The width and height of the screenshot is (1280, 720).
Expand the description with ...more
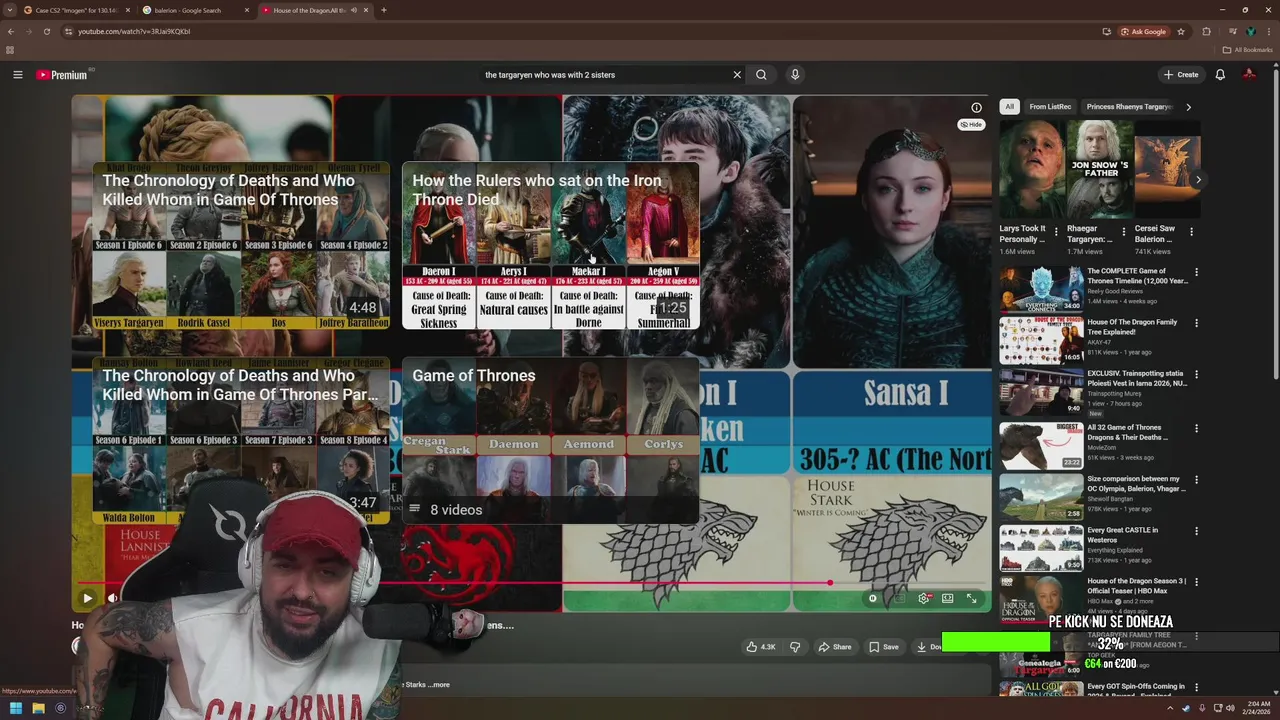(x=440, y=685)
